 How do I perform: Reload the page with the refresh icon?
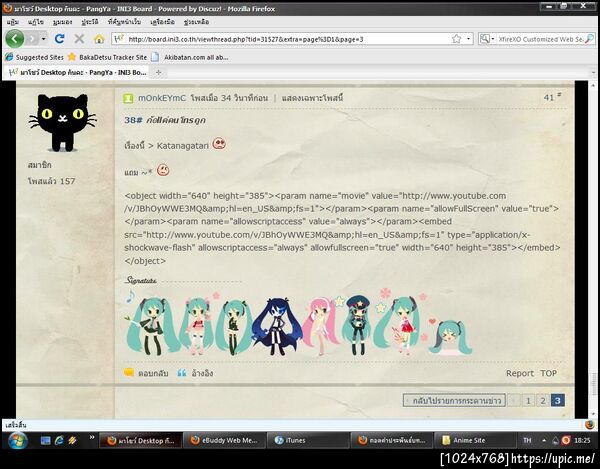click(x=59, y=39)
